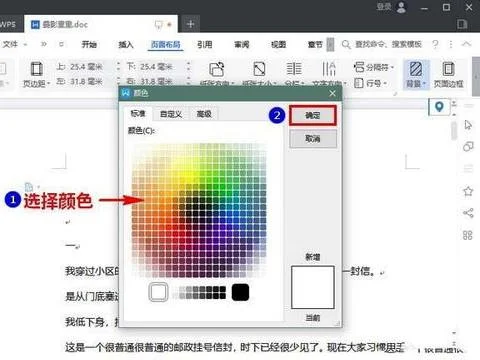Click the four-squares grid icon in sidebar
The image size is (480, 360).
click(x=468, y=235)
